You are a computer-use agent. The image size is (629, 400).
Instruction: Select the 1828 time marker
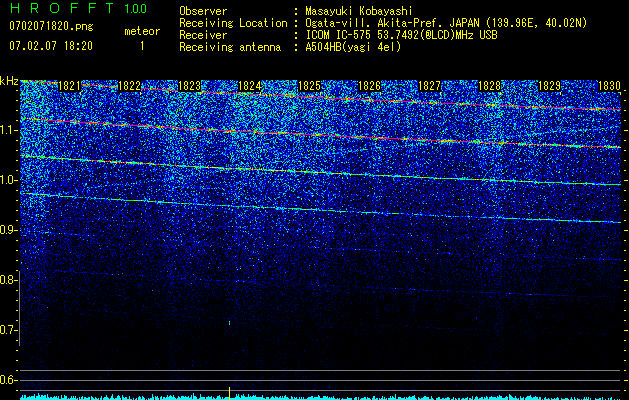click(489, 86)
